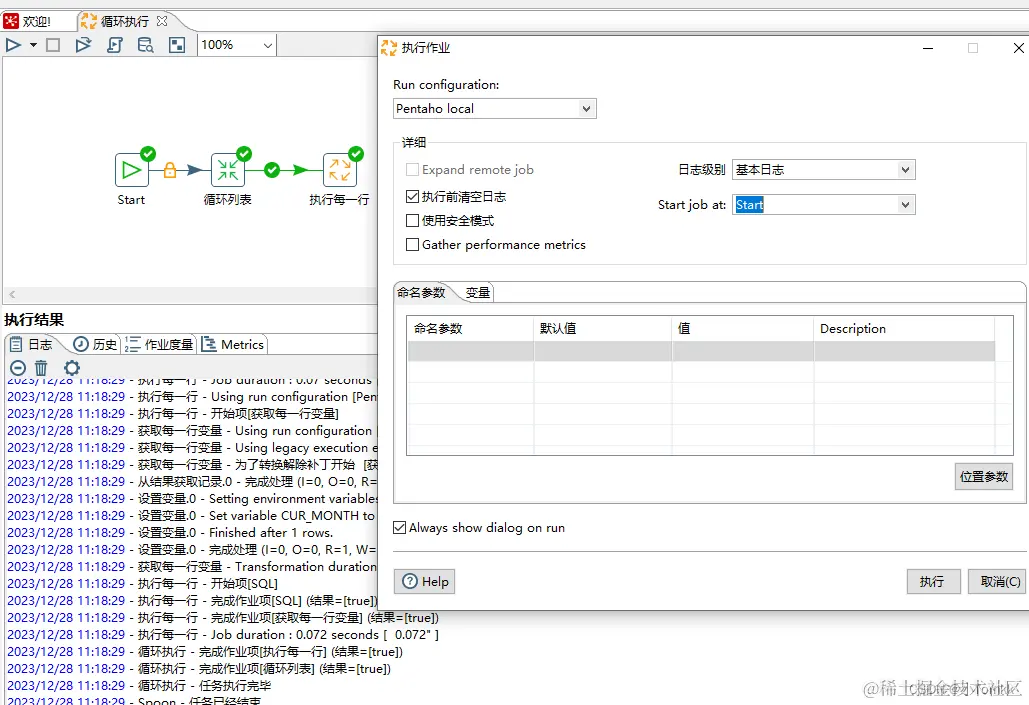1029x705 pixels.
Task: Stop the running job via stop icon
Action: 53,45
